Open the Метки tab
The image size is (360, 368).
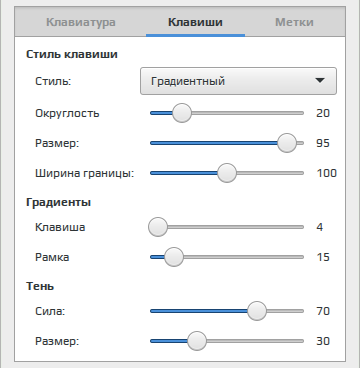coord(294,22)
